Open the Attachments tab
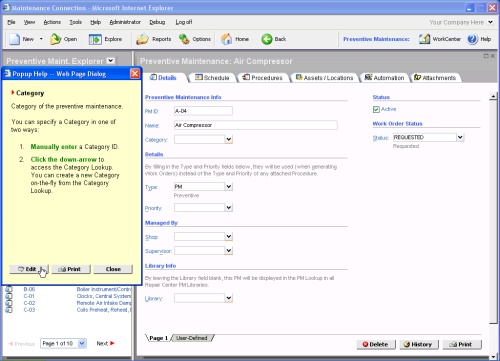The width and height of the screenshot is (500, 361). (435, 78)
